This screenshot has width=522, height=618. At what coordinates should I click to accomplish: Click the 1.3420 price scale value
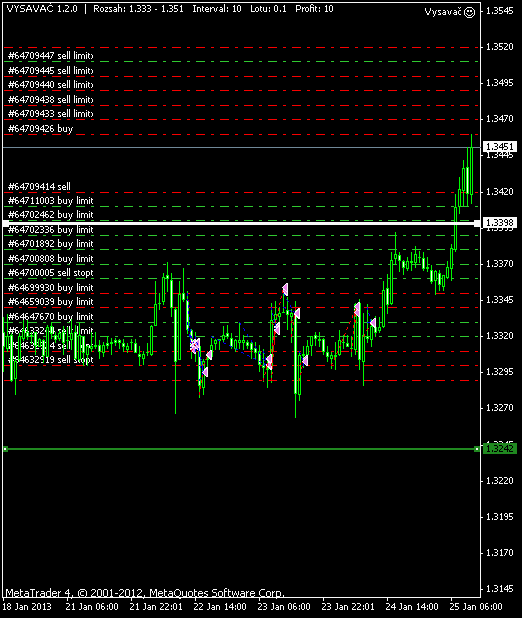point(500,192)
